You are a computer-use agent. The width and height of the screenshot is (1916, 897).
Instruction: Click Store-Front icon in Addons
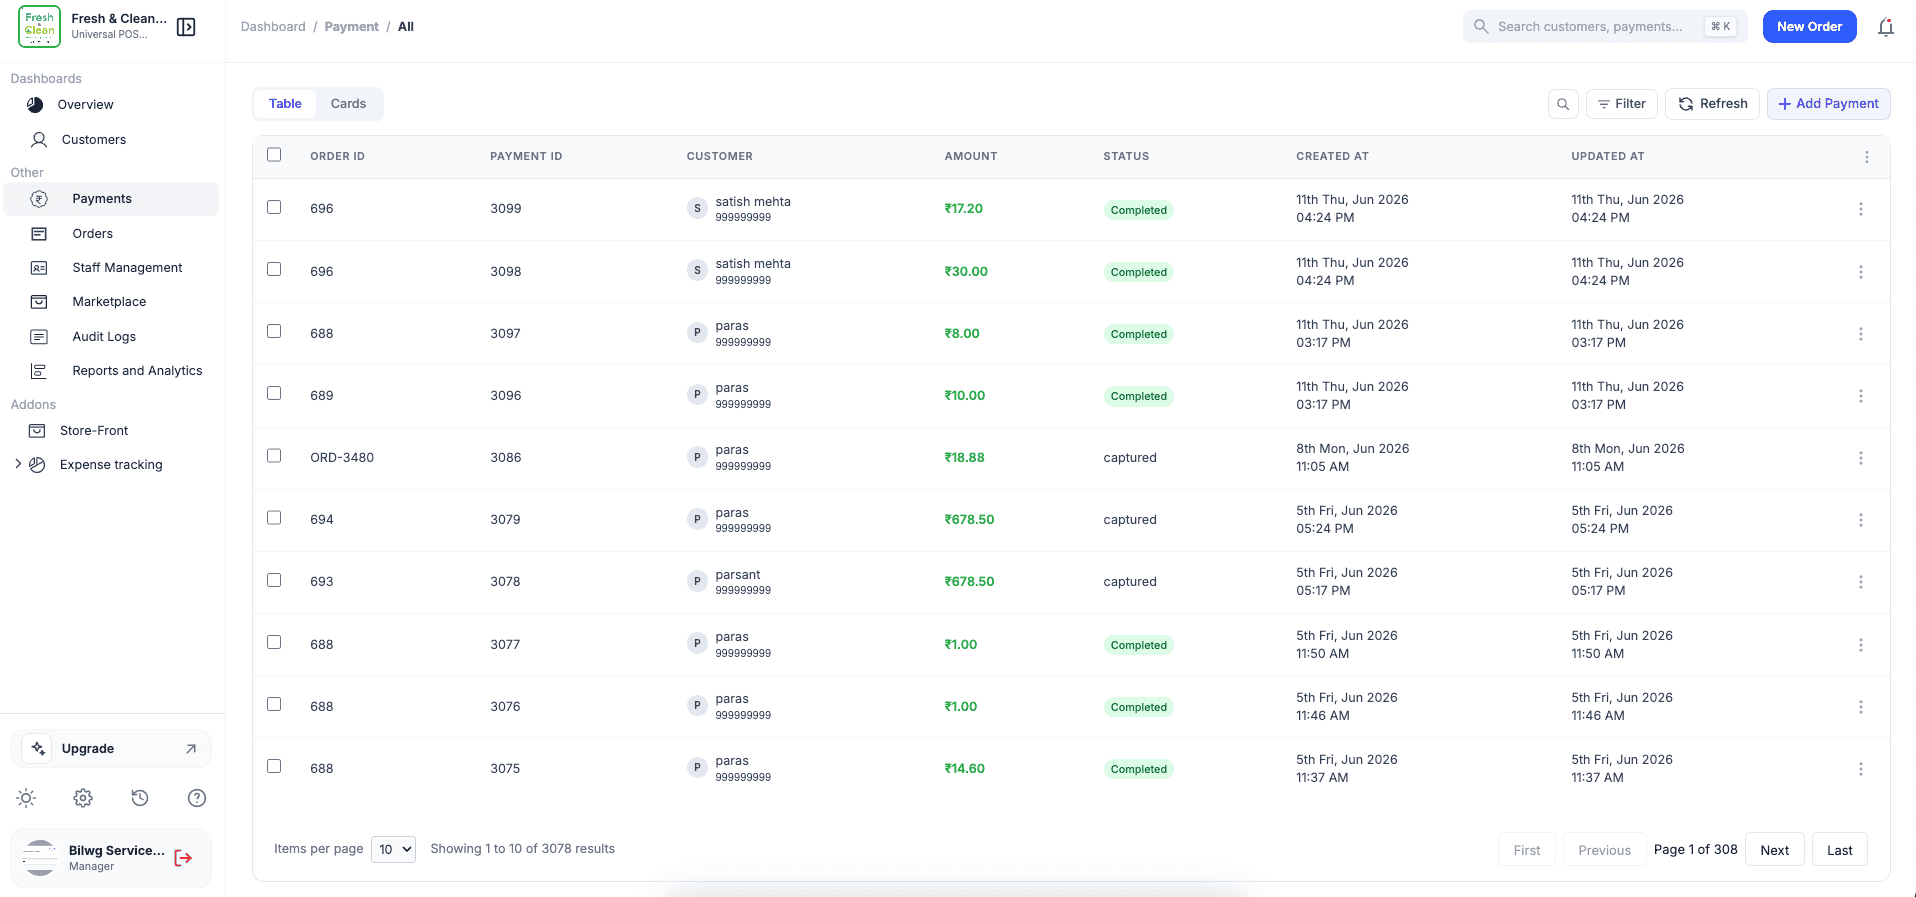click(37, 431)
